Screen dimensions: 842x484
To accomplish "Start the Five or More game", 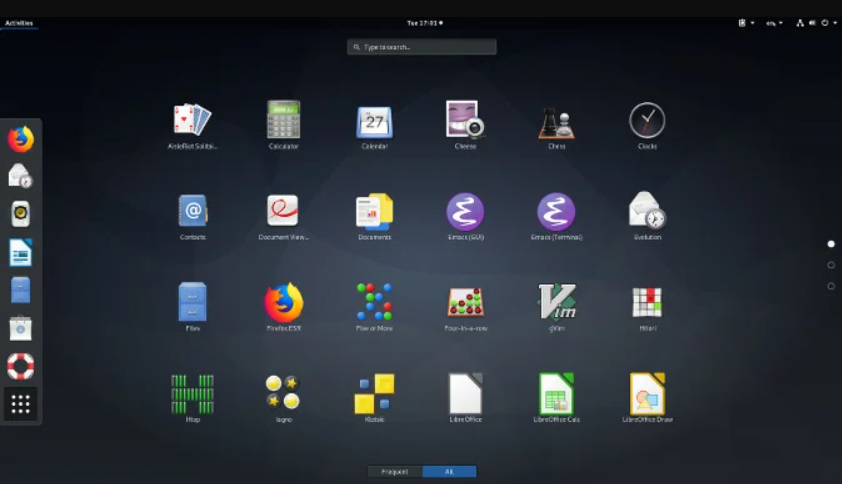I will point(374,307).
